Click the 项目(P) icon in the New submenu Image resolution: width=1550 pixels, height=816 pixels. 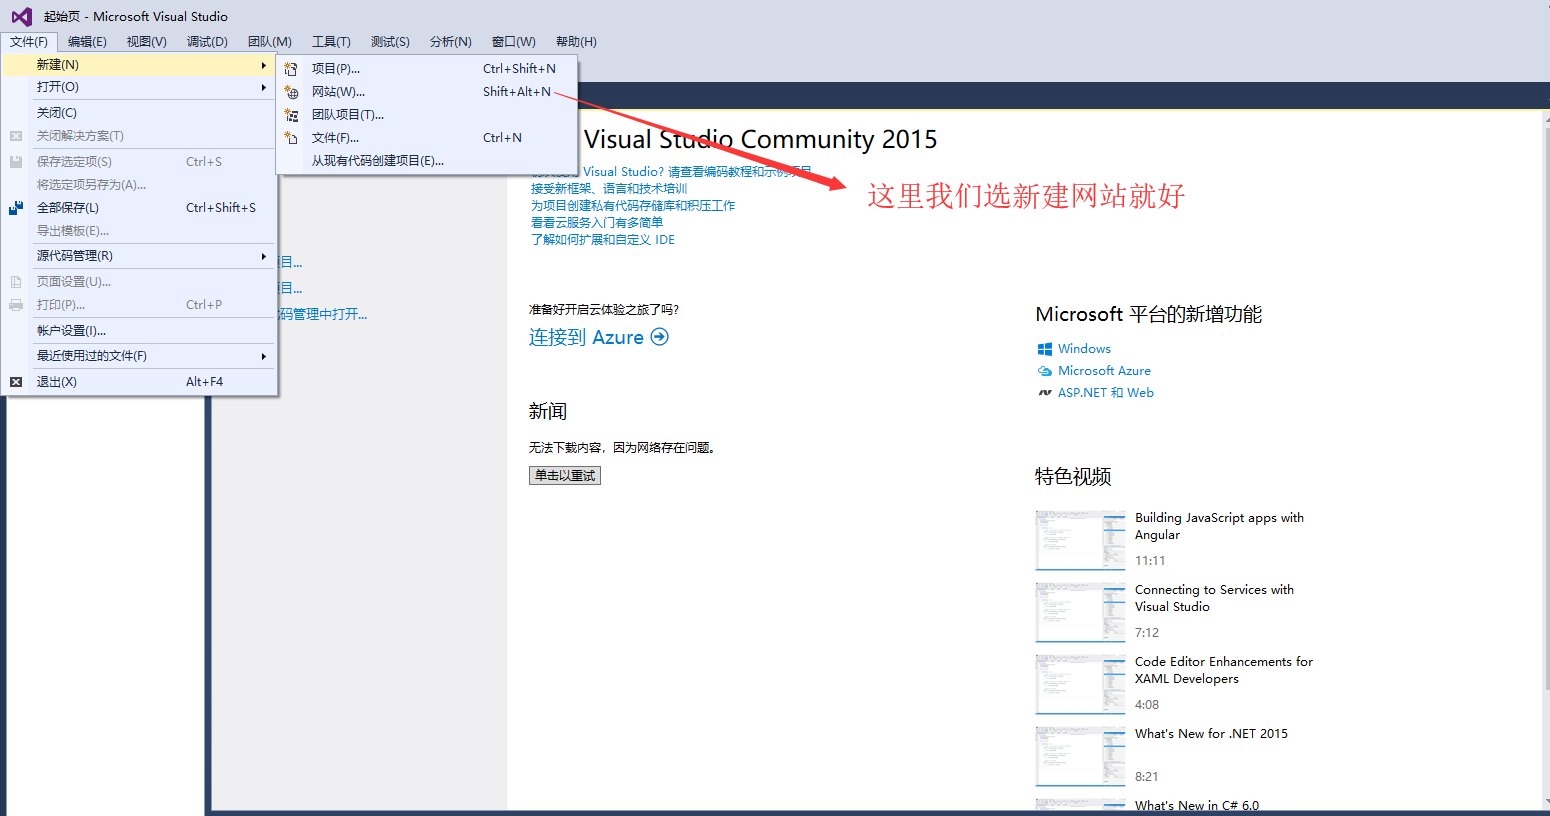290,68
